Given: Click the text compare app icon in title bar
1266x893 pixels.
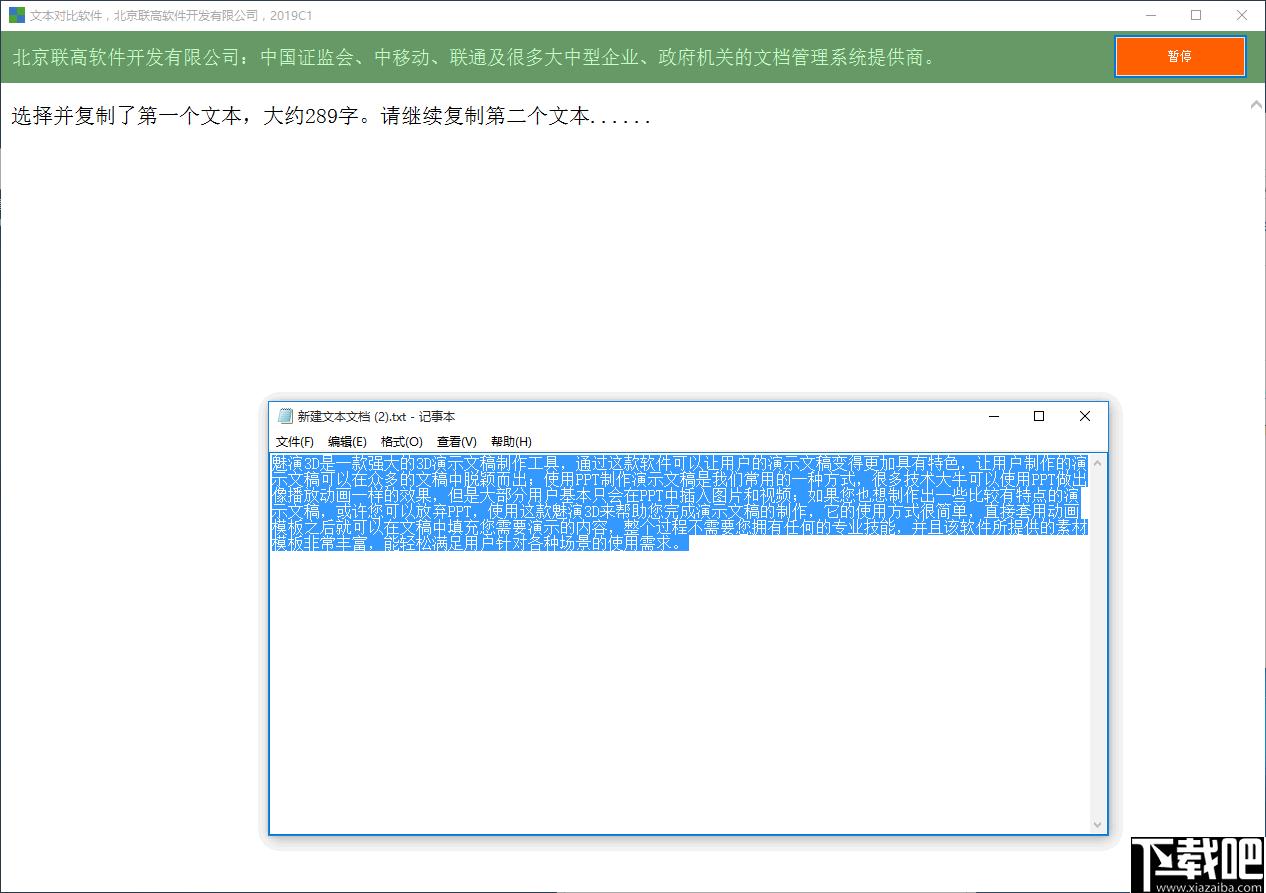Looking at the screenshot, I should (17, 15).
